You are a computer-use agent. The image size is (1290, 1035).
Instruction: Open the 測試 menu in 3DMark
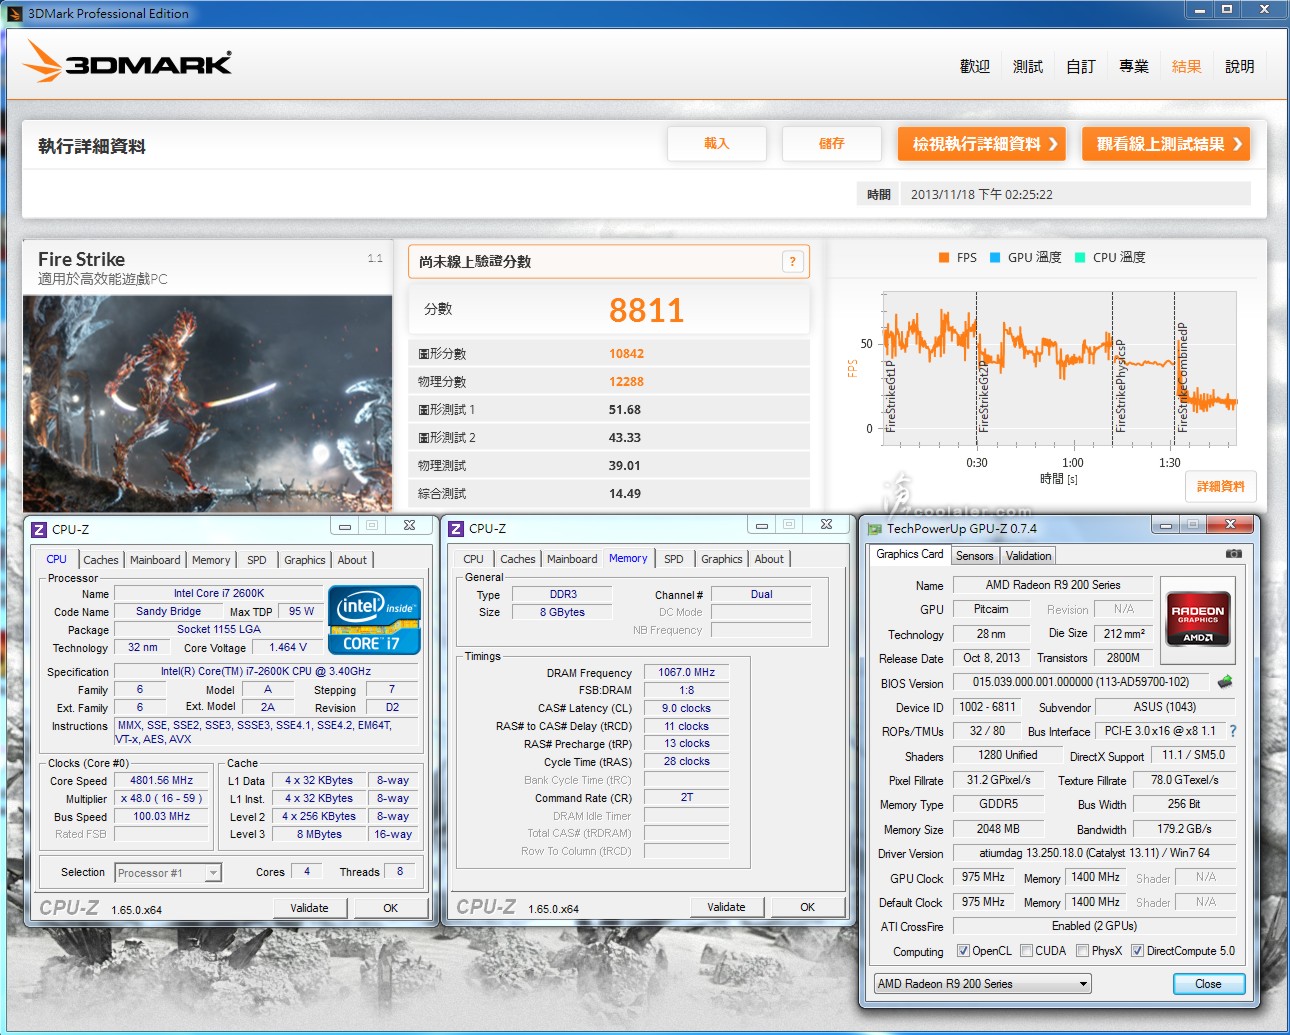click(x=1027, y=66)
